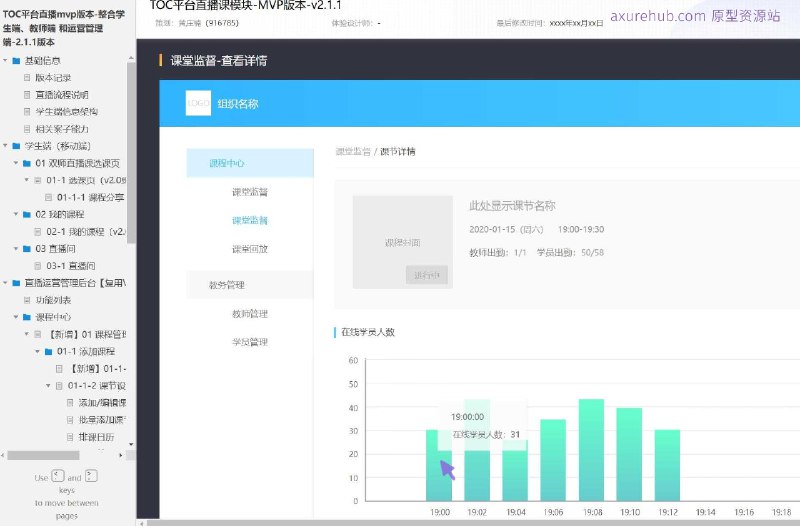Click the left arrow key icon hint
This screenshot has width=800, height=526.
pos(58,476)
